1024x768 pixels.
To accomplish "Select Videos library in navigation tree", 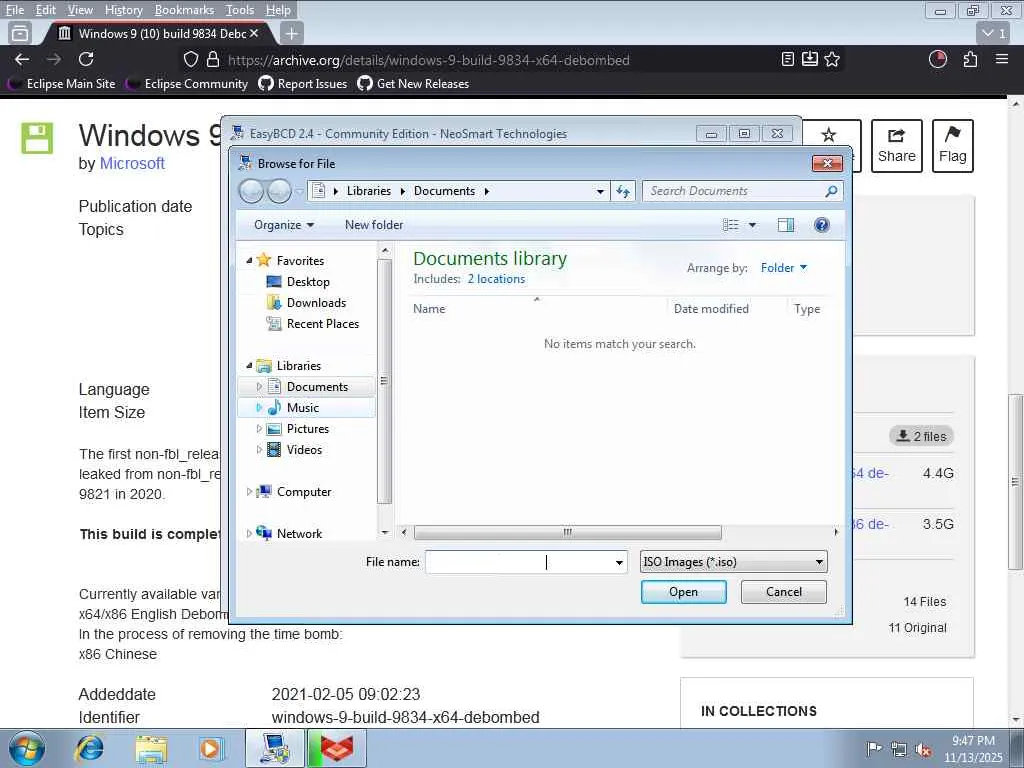I will pyautogui.click(x=304, y=449).
